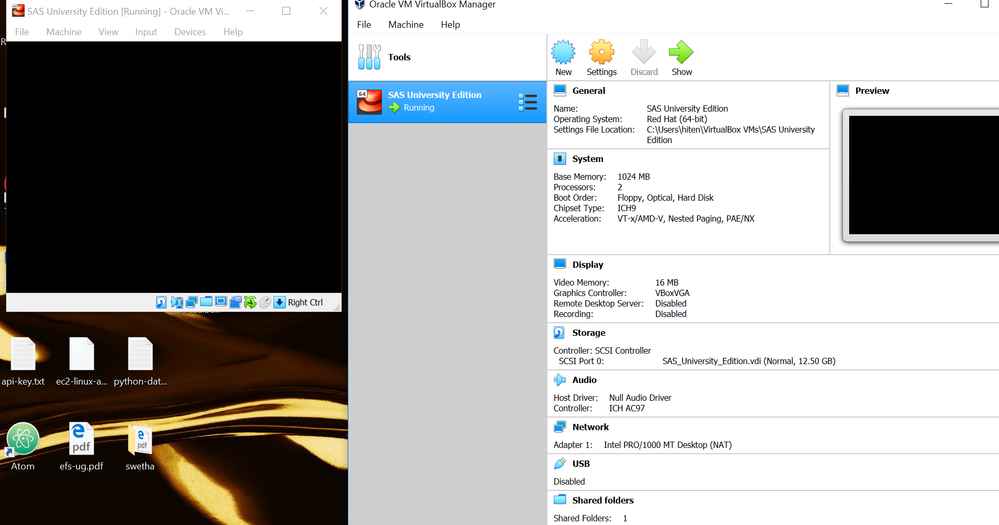Select efs-ug.pdf on the desktop
This screenshot has width=999, height=525.
[x=82, y=446]
